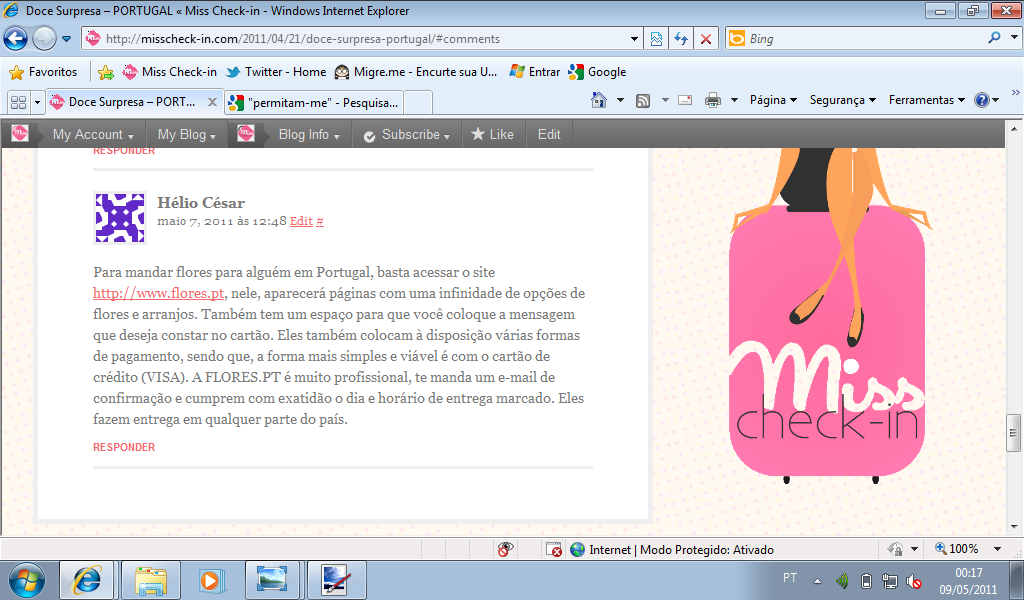Click the muted volume tray icon
Viewport: 1024px width, 600px height.
(913, 580)
